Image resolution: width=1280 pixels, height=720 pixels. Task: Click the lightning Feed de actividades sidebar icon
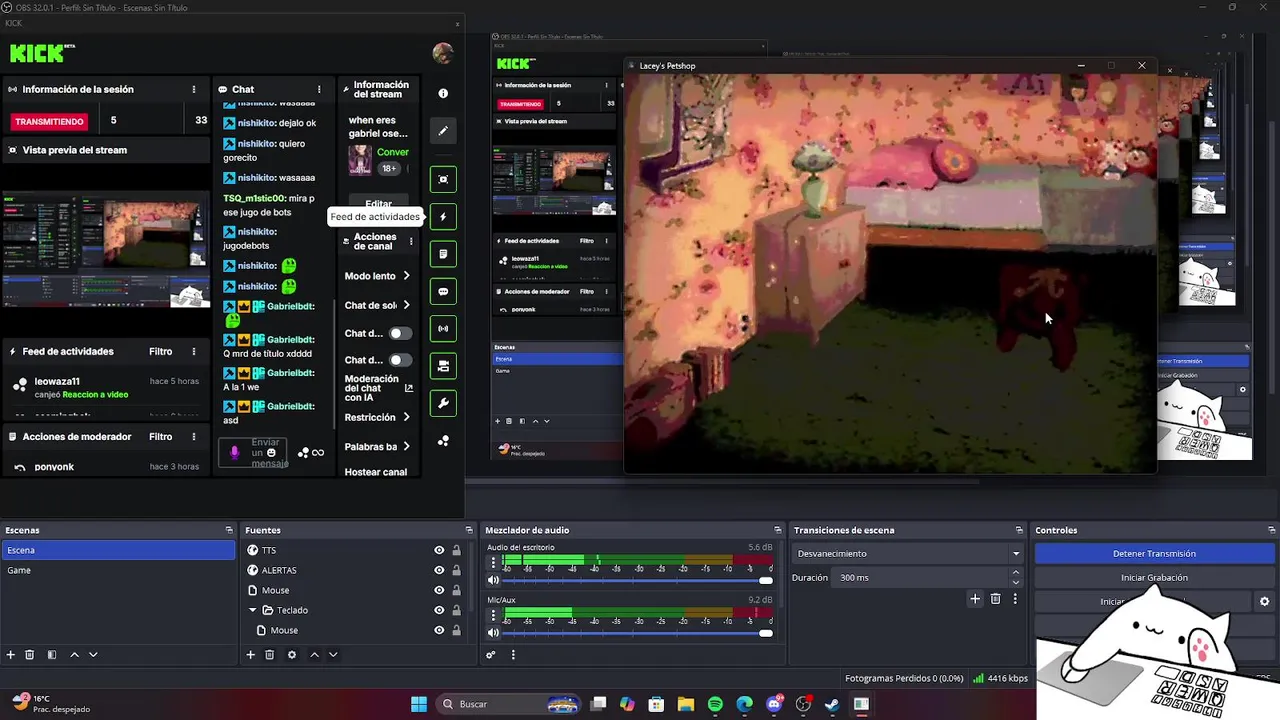coord(443,217)
